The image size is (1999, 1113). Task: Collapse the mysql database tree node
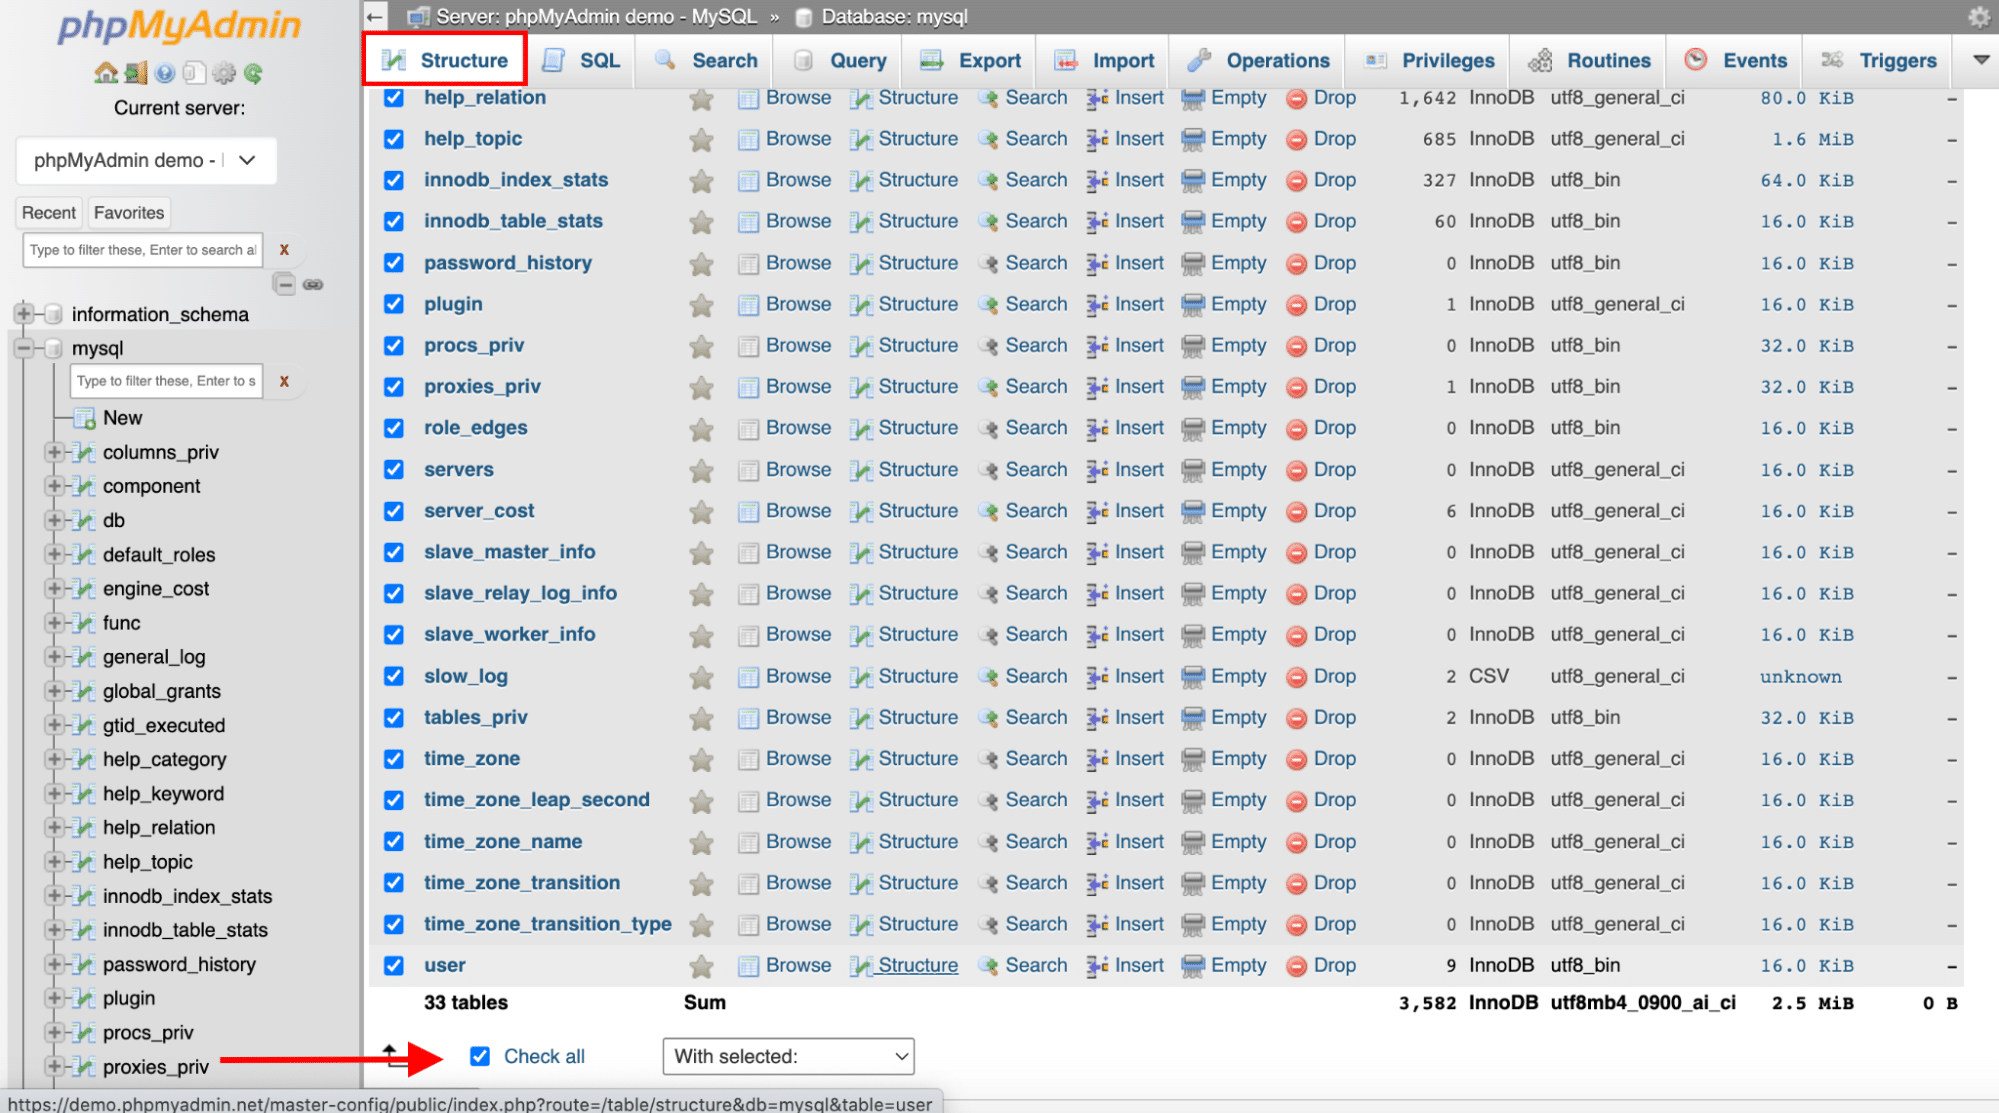pos(22,348)
